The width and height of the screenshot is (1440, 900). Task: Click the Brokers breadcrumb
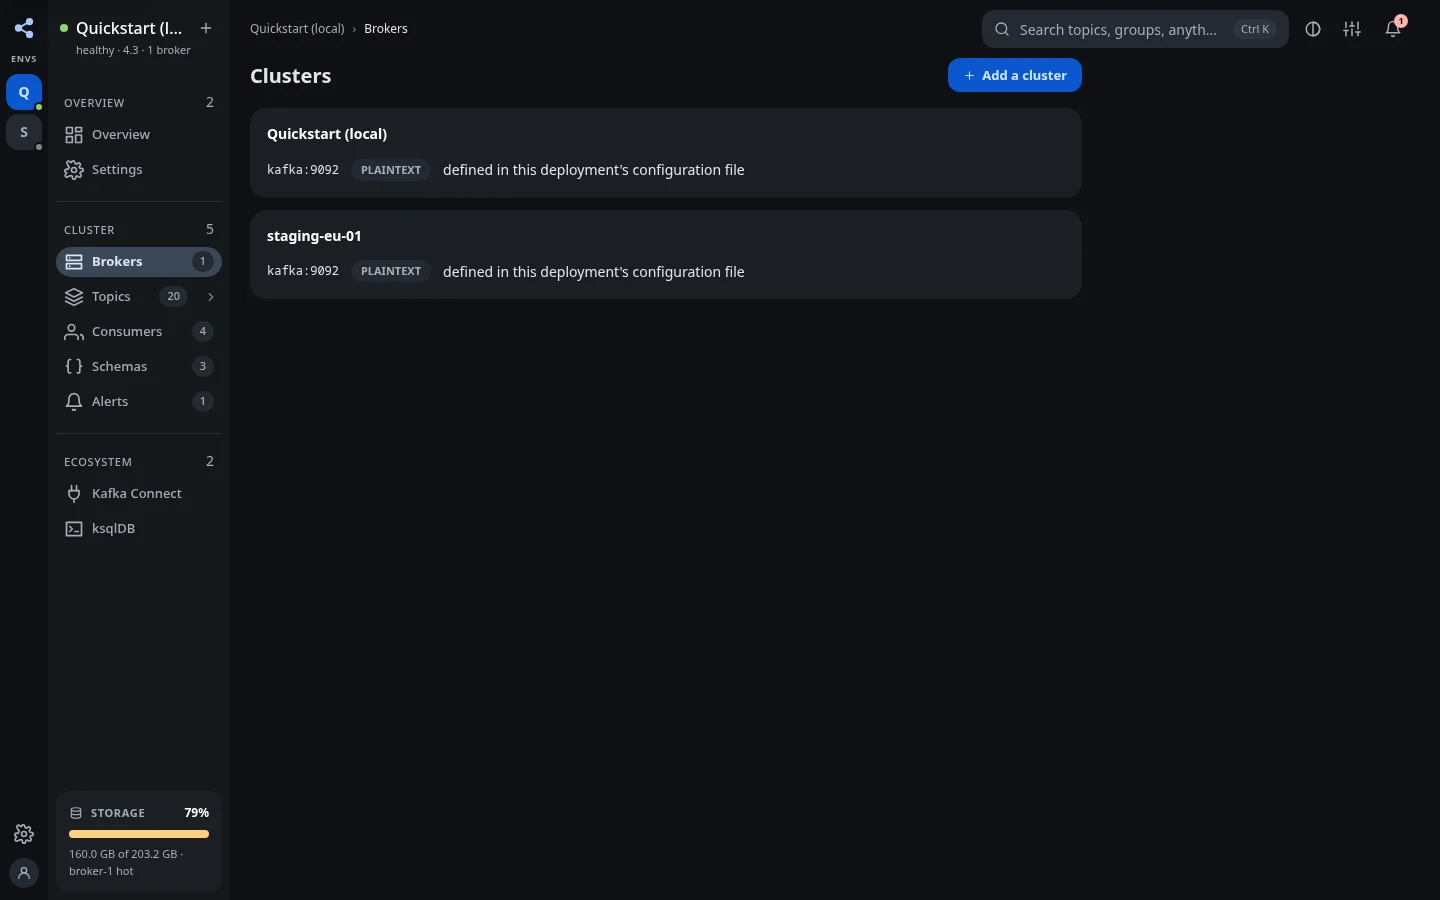[386, 29]
